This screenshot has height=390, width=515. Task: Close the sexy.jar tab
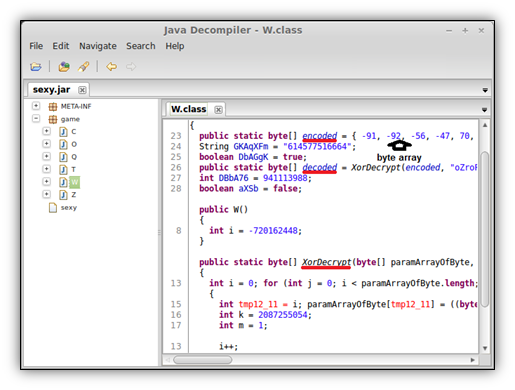pyautogui.click(x=82, y=90)
